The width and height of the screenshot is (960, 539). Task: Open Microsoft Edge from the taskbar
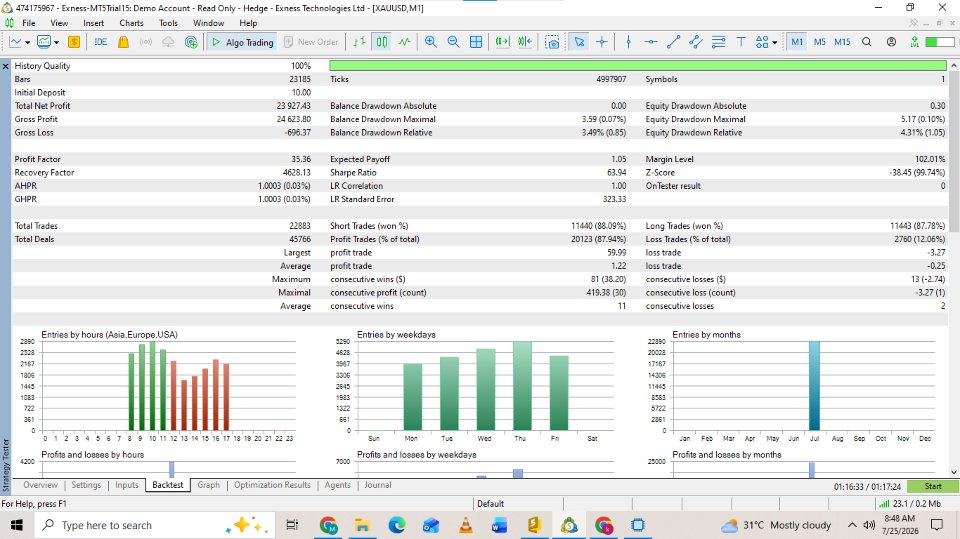click(x=397, y=525)
